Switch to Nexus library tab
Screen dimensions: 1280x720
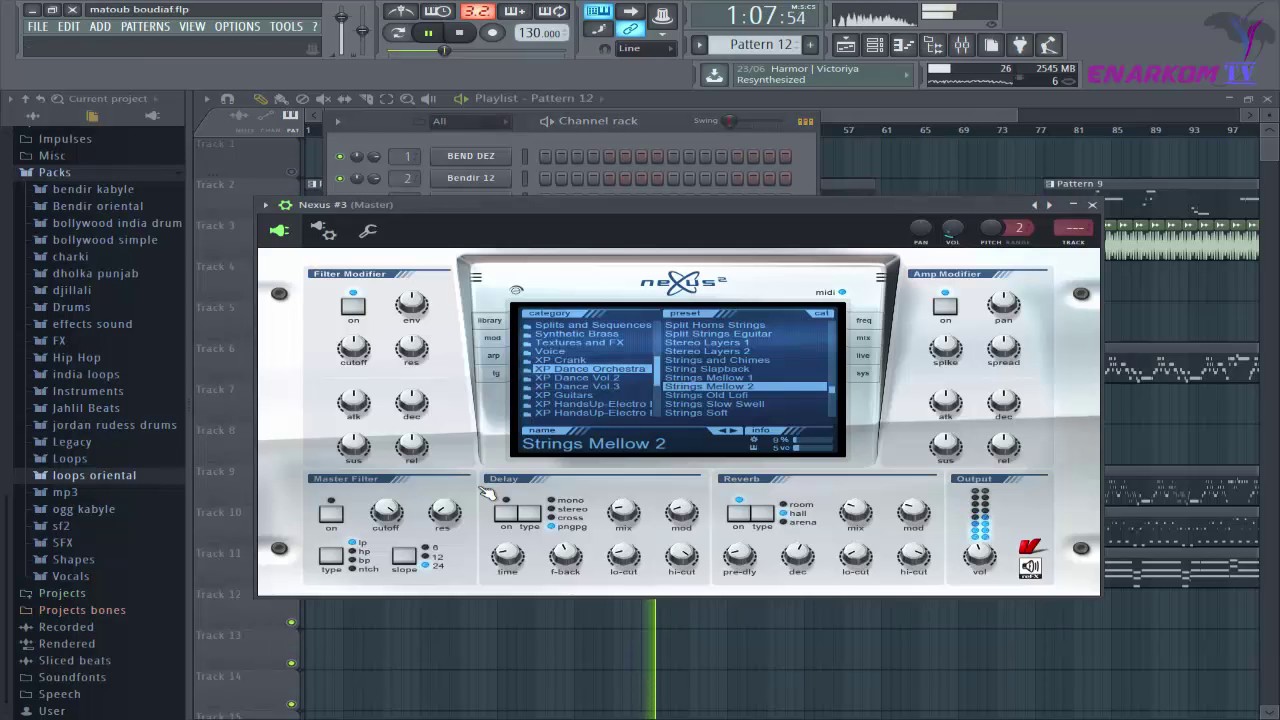[490, 320]
